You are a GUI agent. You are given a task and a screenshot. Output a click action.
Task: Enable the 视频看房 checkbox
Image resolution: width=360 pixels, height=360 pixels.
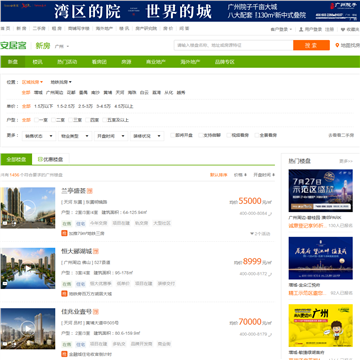(x=229, y=135)
